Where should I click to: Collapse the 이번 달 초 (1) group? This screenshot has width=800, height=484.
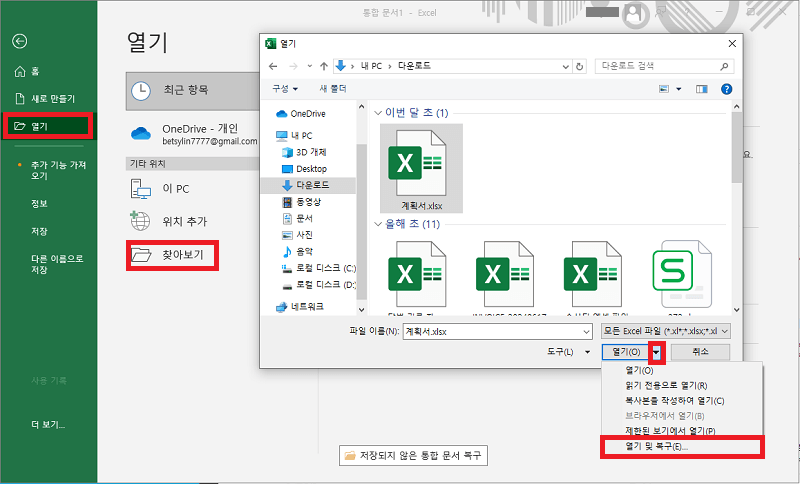(x=378, y=113)
